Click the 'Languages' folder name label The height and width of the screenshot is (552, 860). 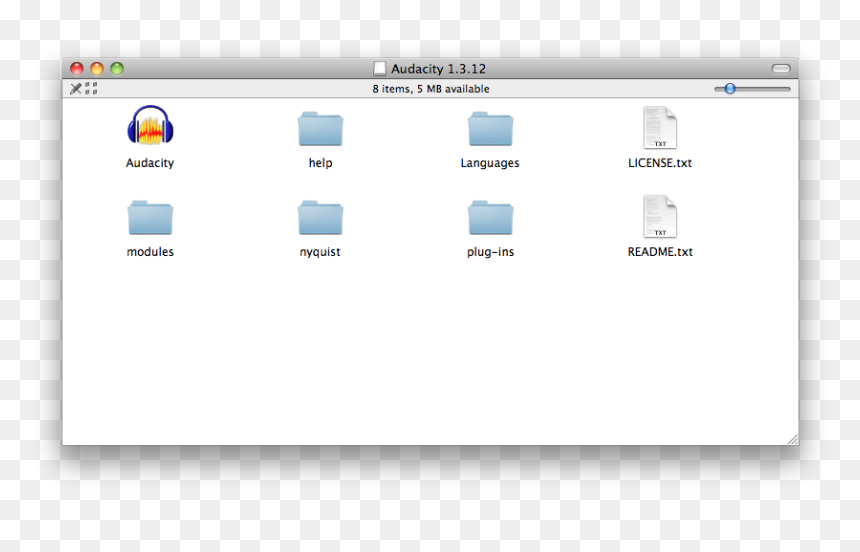point(490,163)
